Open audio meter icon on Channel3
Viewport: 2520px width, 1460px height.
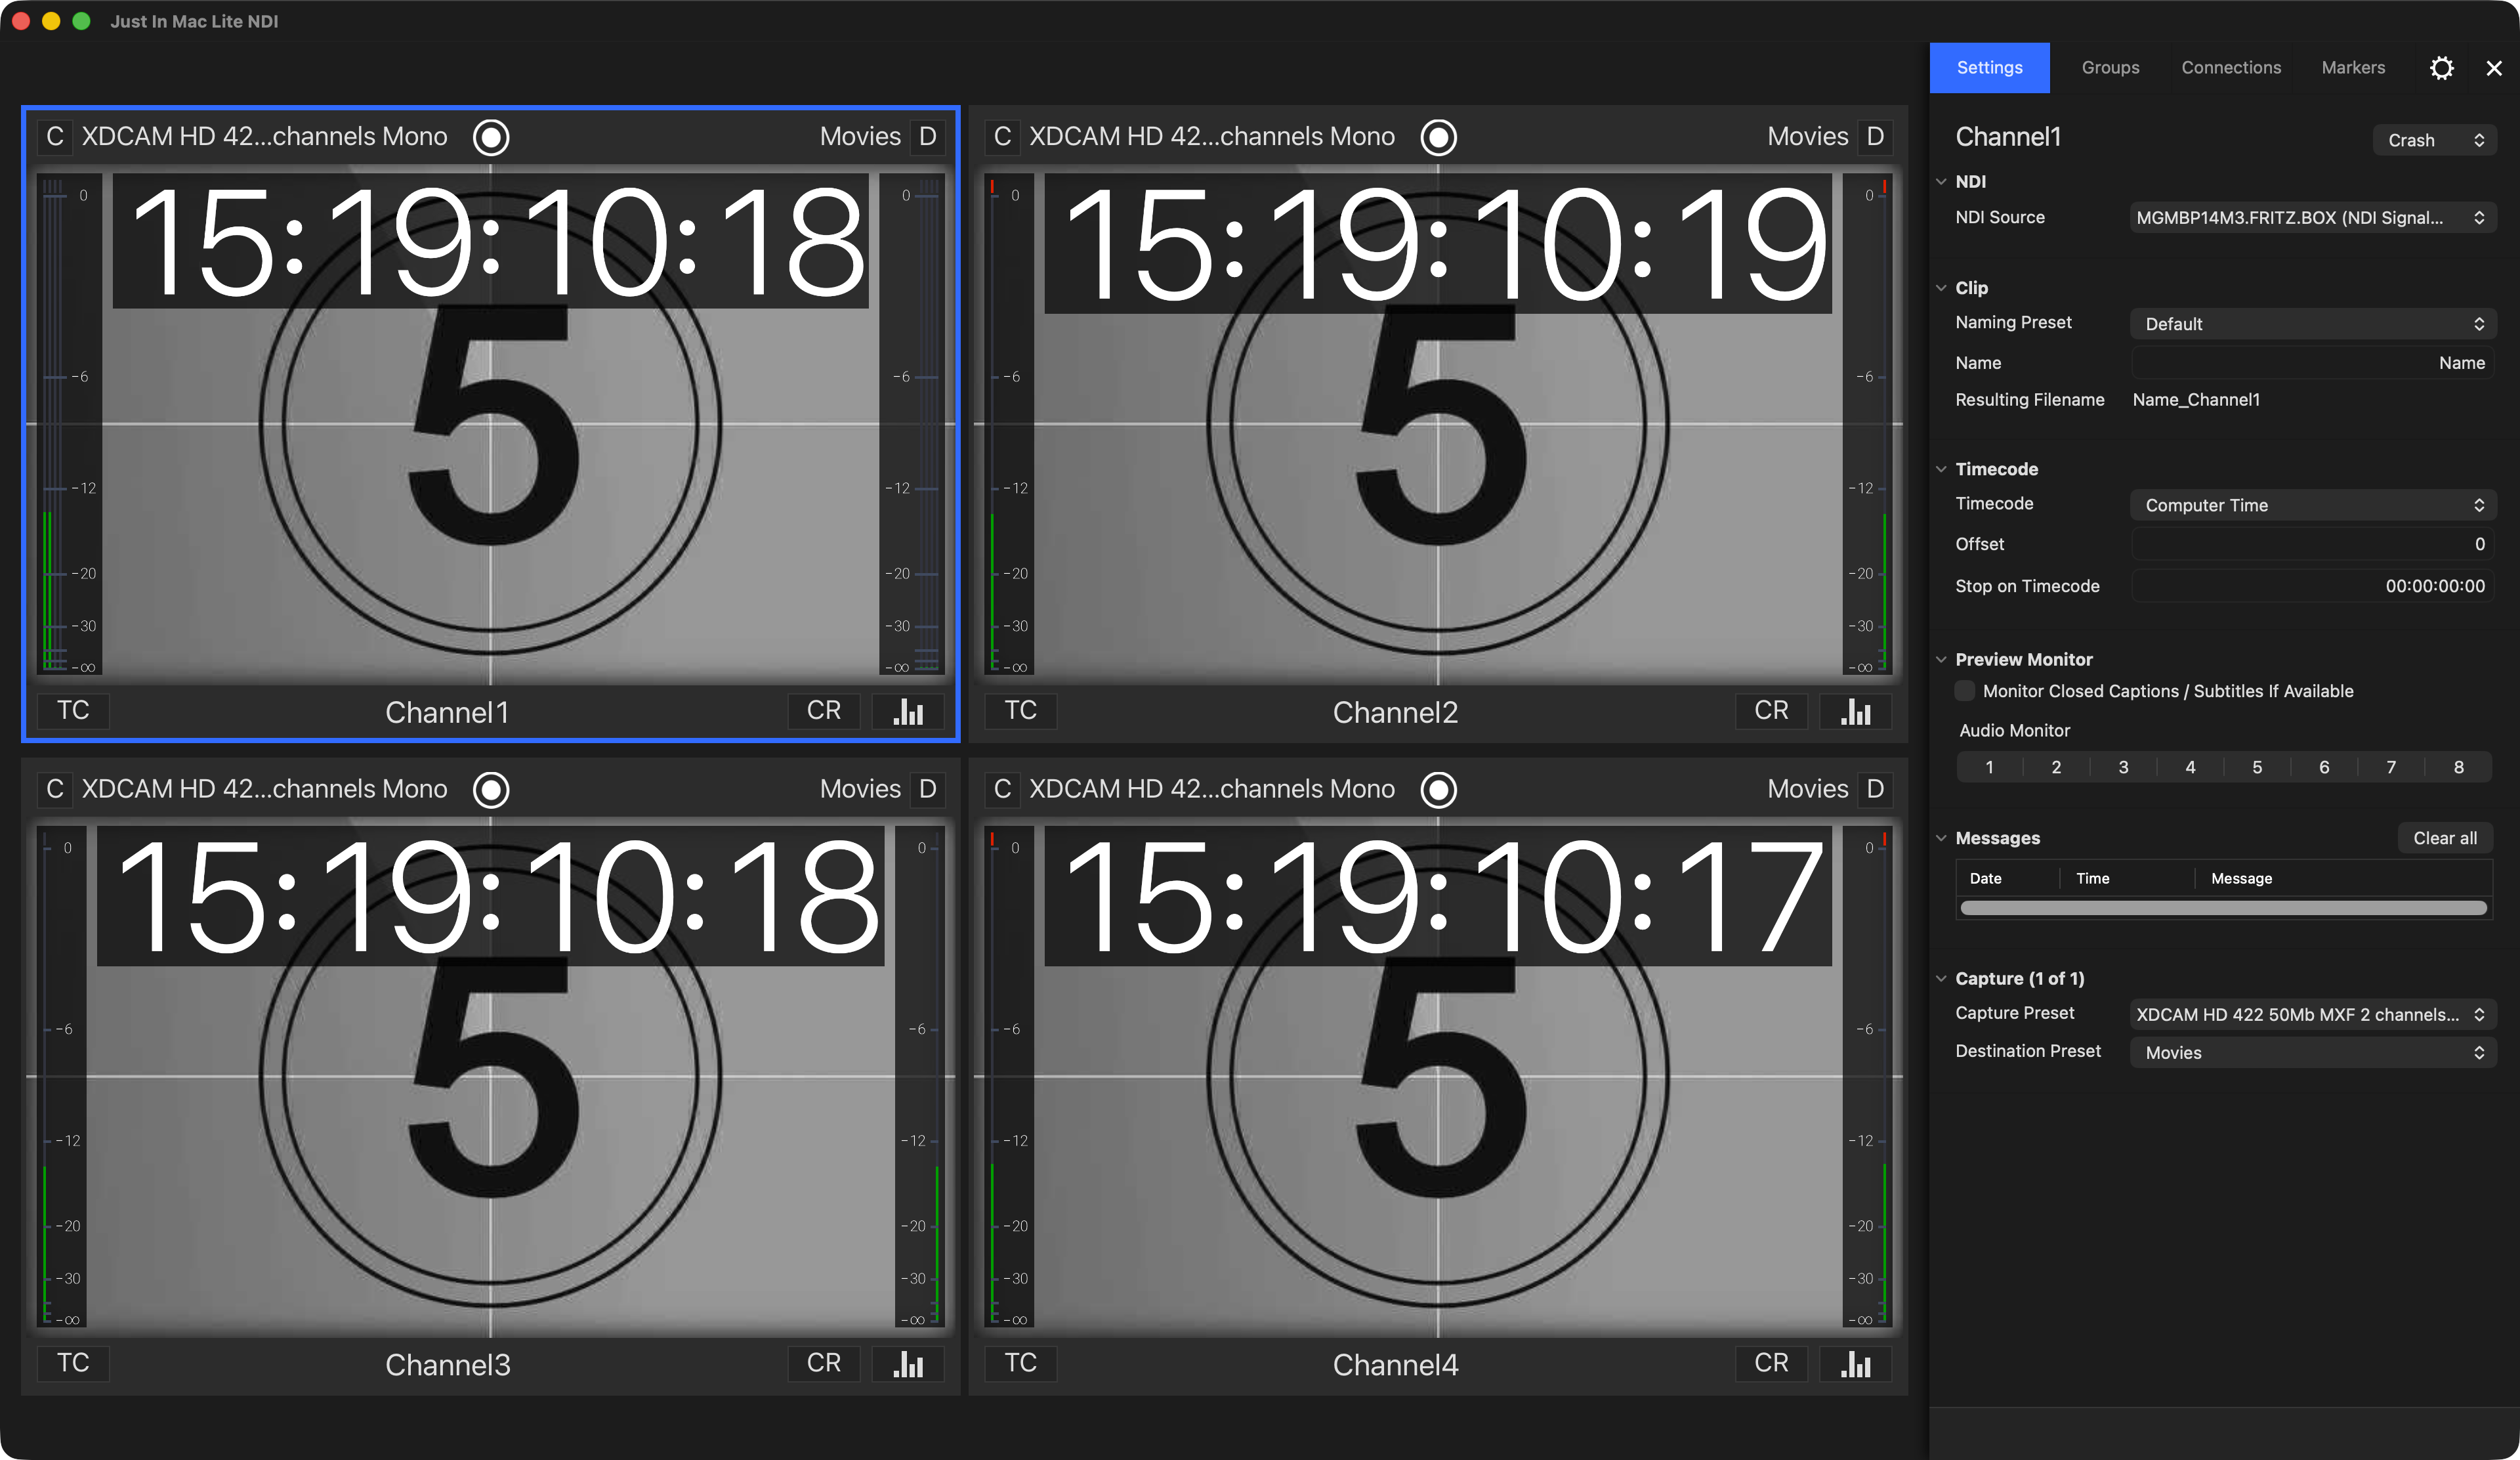tap(908, 1364)
